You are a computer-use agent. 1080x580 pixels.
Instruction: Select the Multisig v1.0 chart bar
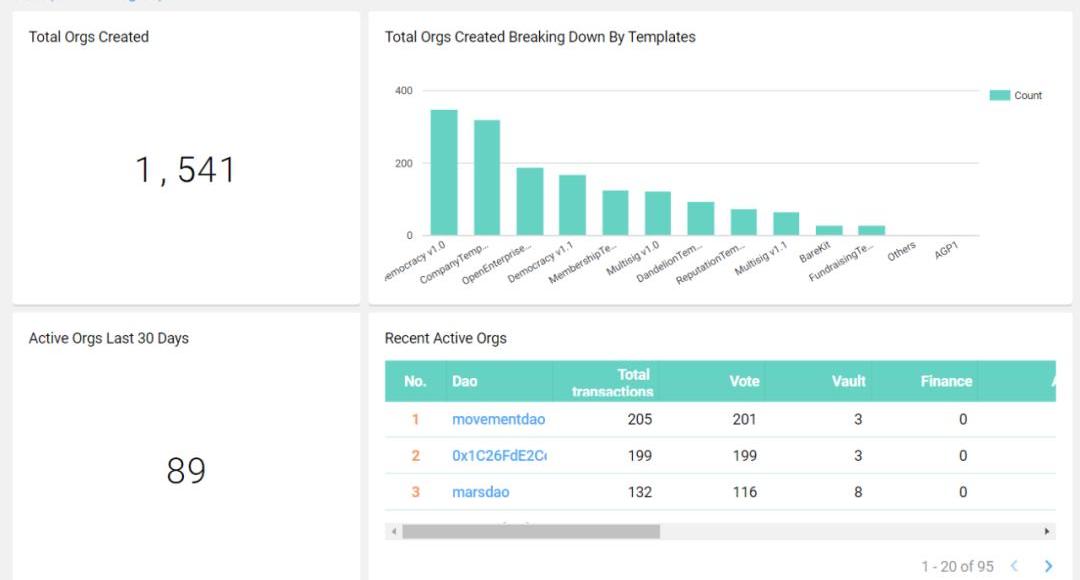coord(658,213)
